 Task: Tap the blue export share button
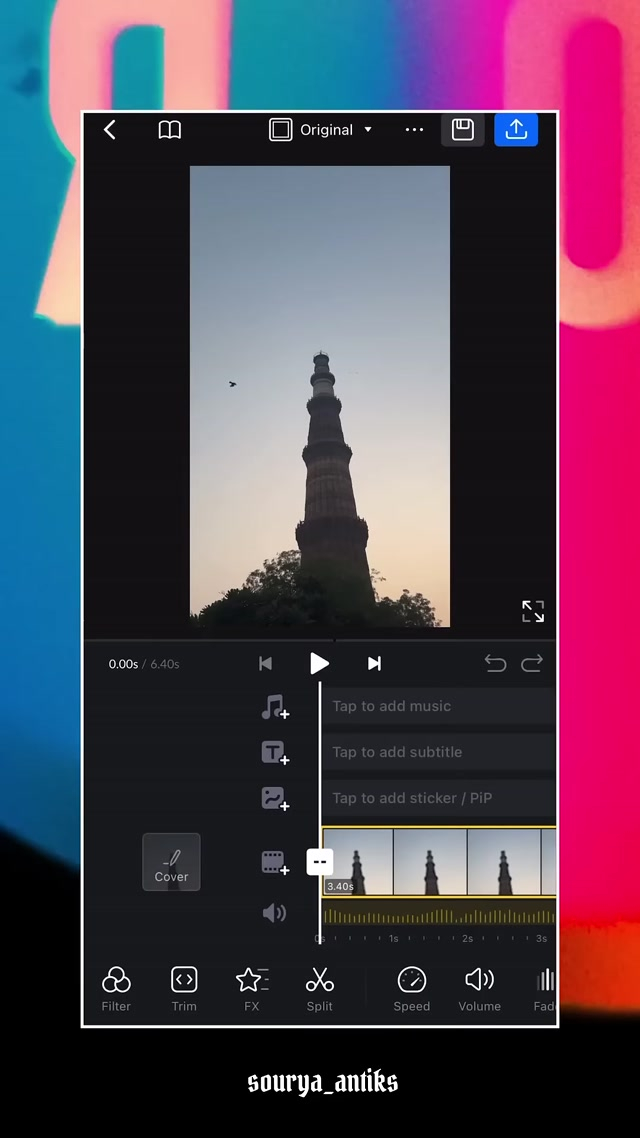[516, 130]
